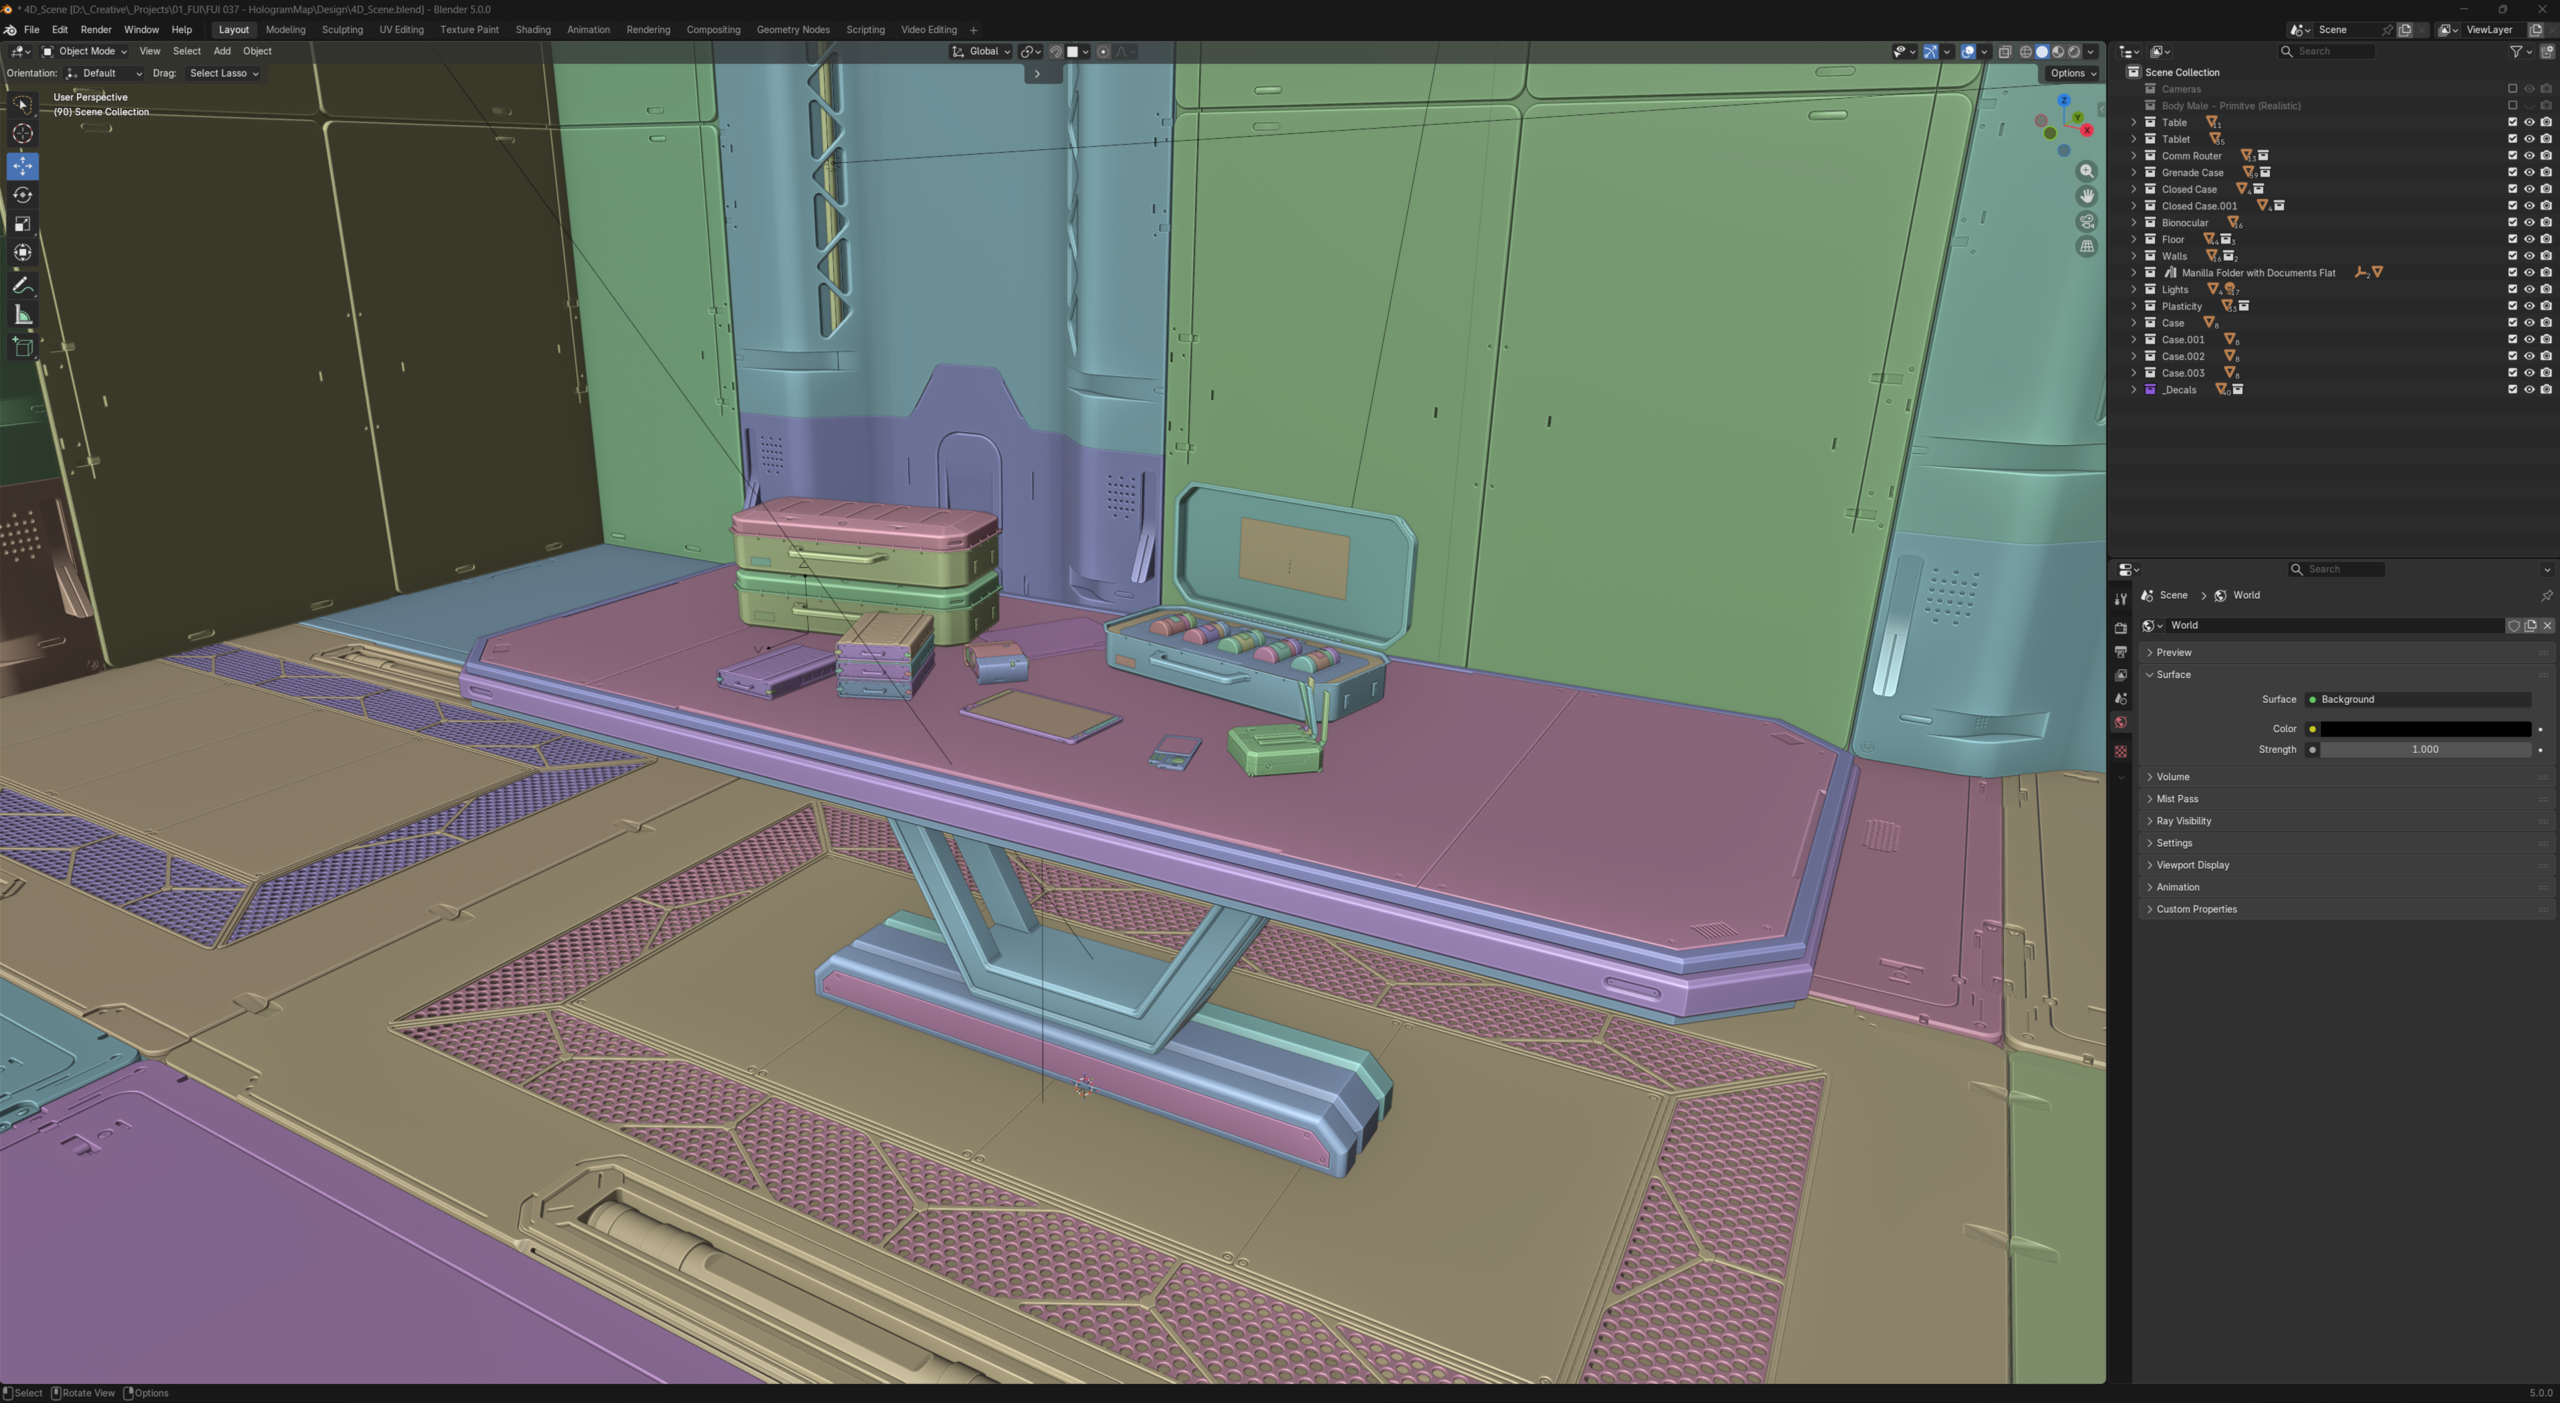2560x1403 pixels.
Task: Uncheck the Floor collection checkbox
Action: click(x=2512, y=239)
